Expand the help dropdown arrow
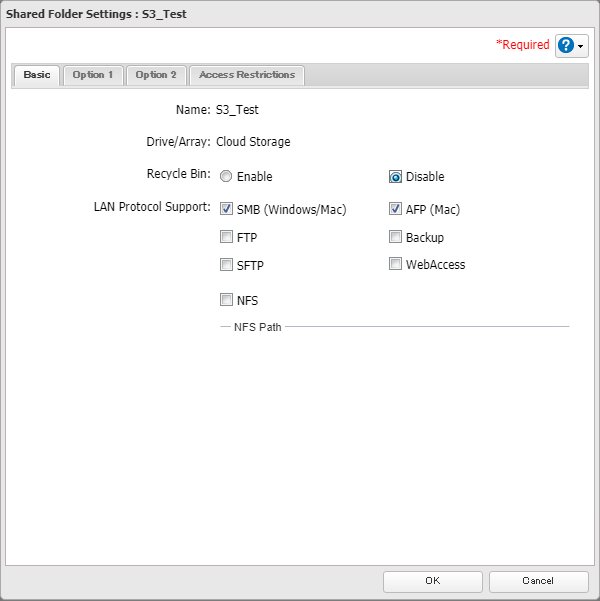 click(582, 47)
